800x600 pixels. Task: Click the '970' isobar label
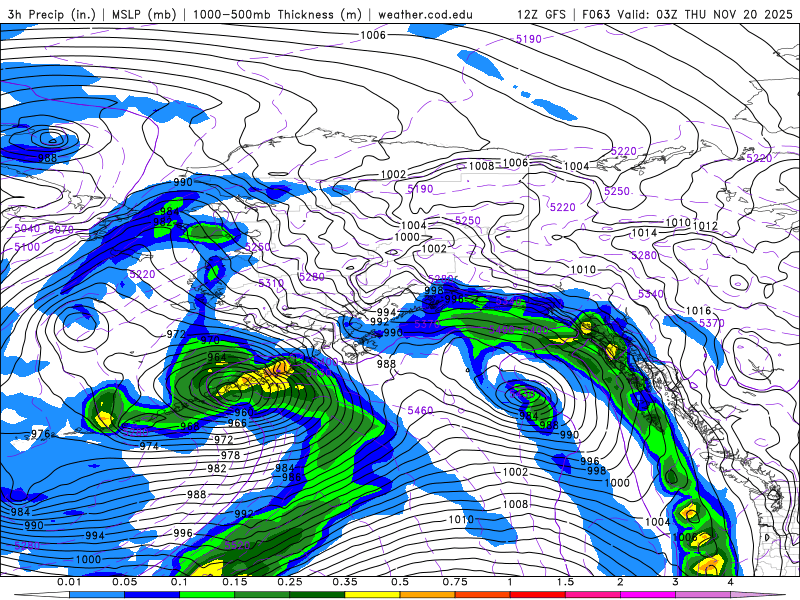pos(210,340)
